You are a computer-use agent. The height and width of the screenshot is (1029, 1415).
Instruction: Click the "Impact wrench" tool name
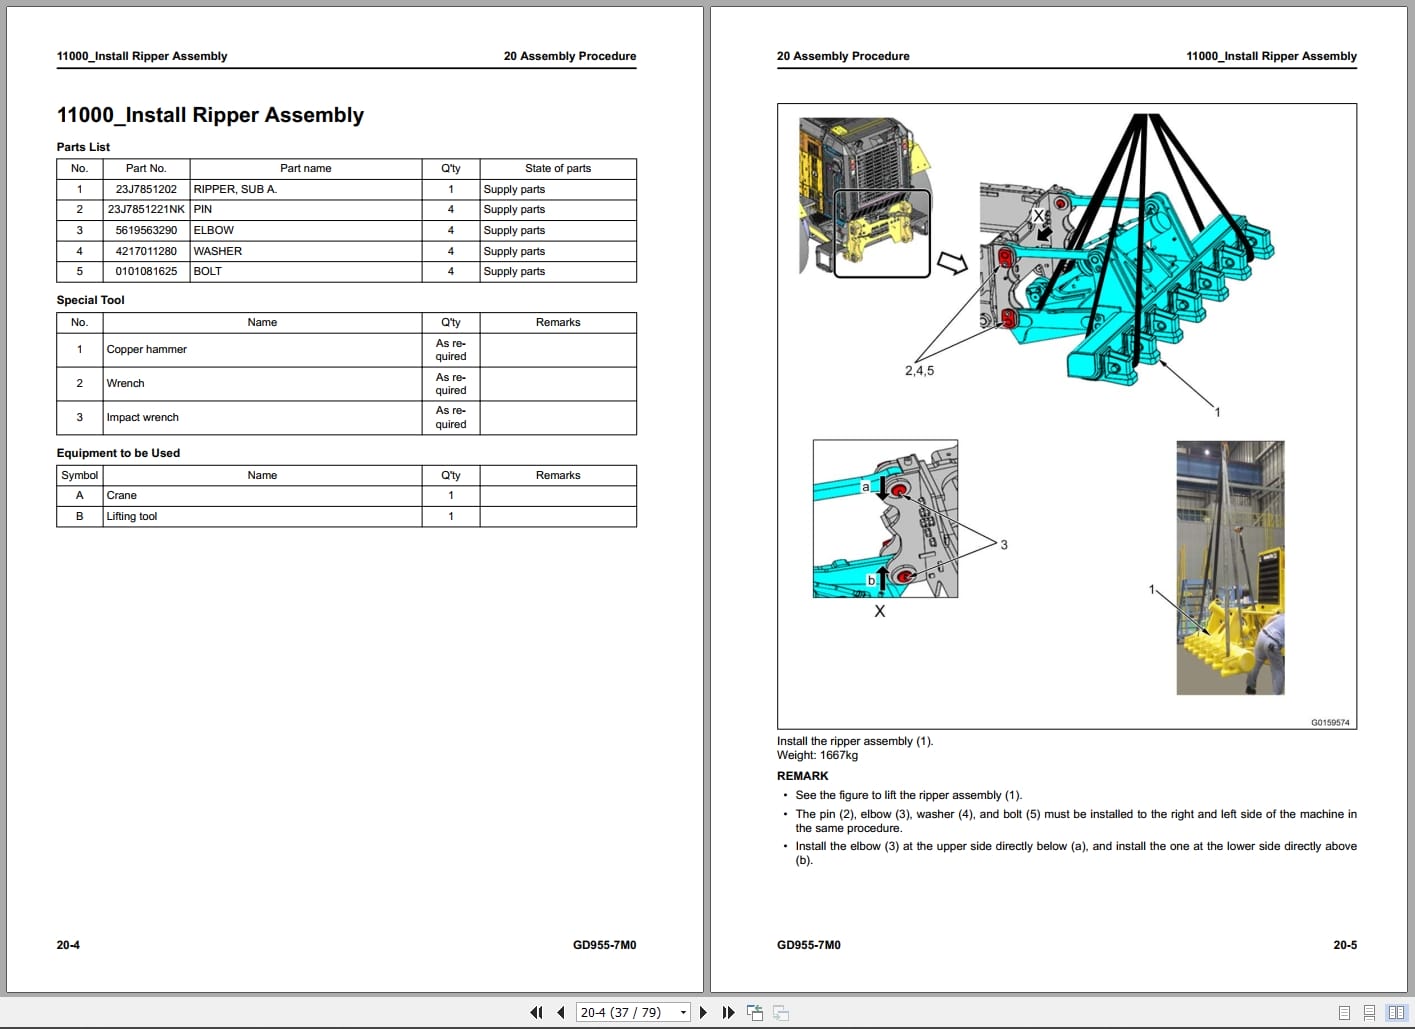[143, 417]
